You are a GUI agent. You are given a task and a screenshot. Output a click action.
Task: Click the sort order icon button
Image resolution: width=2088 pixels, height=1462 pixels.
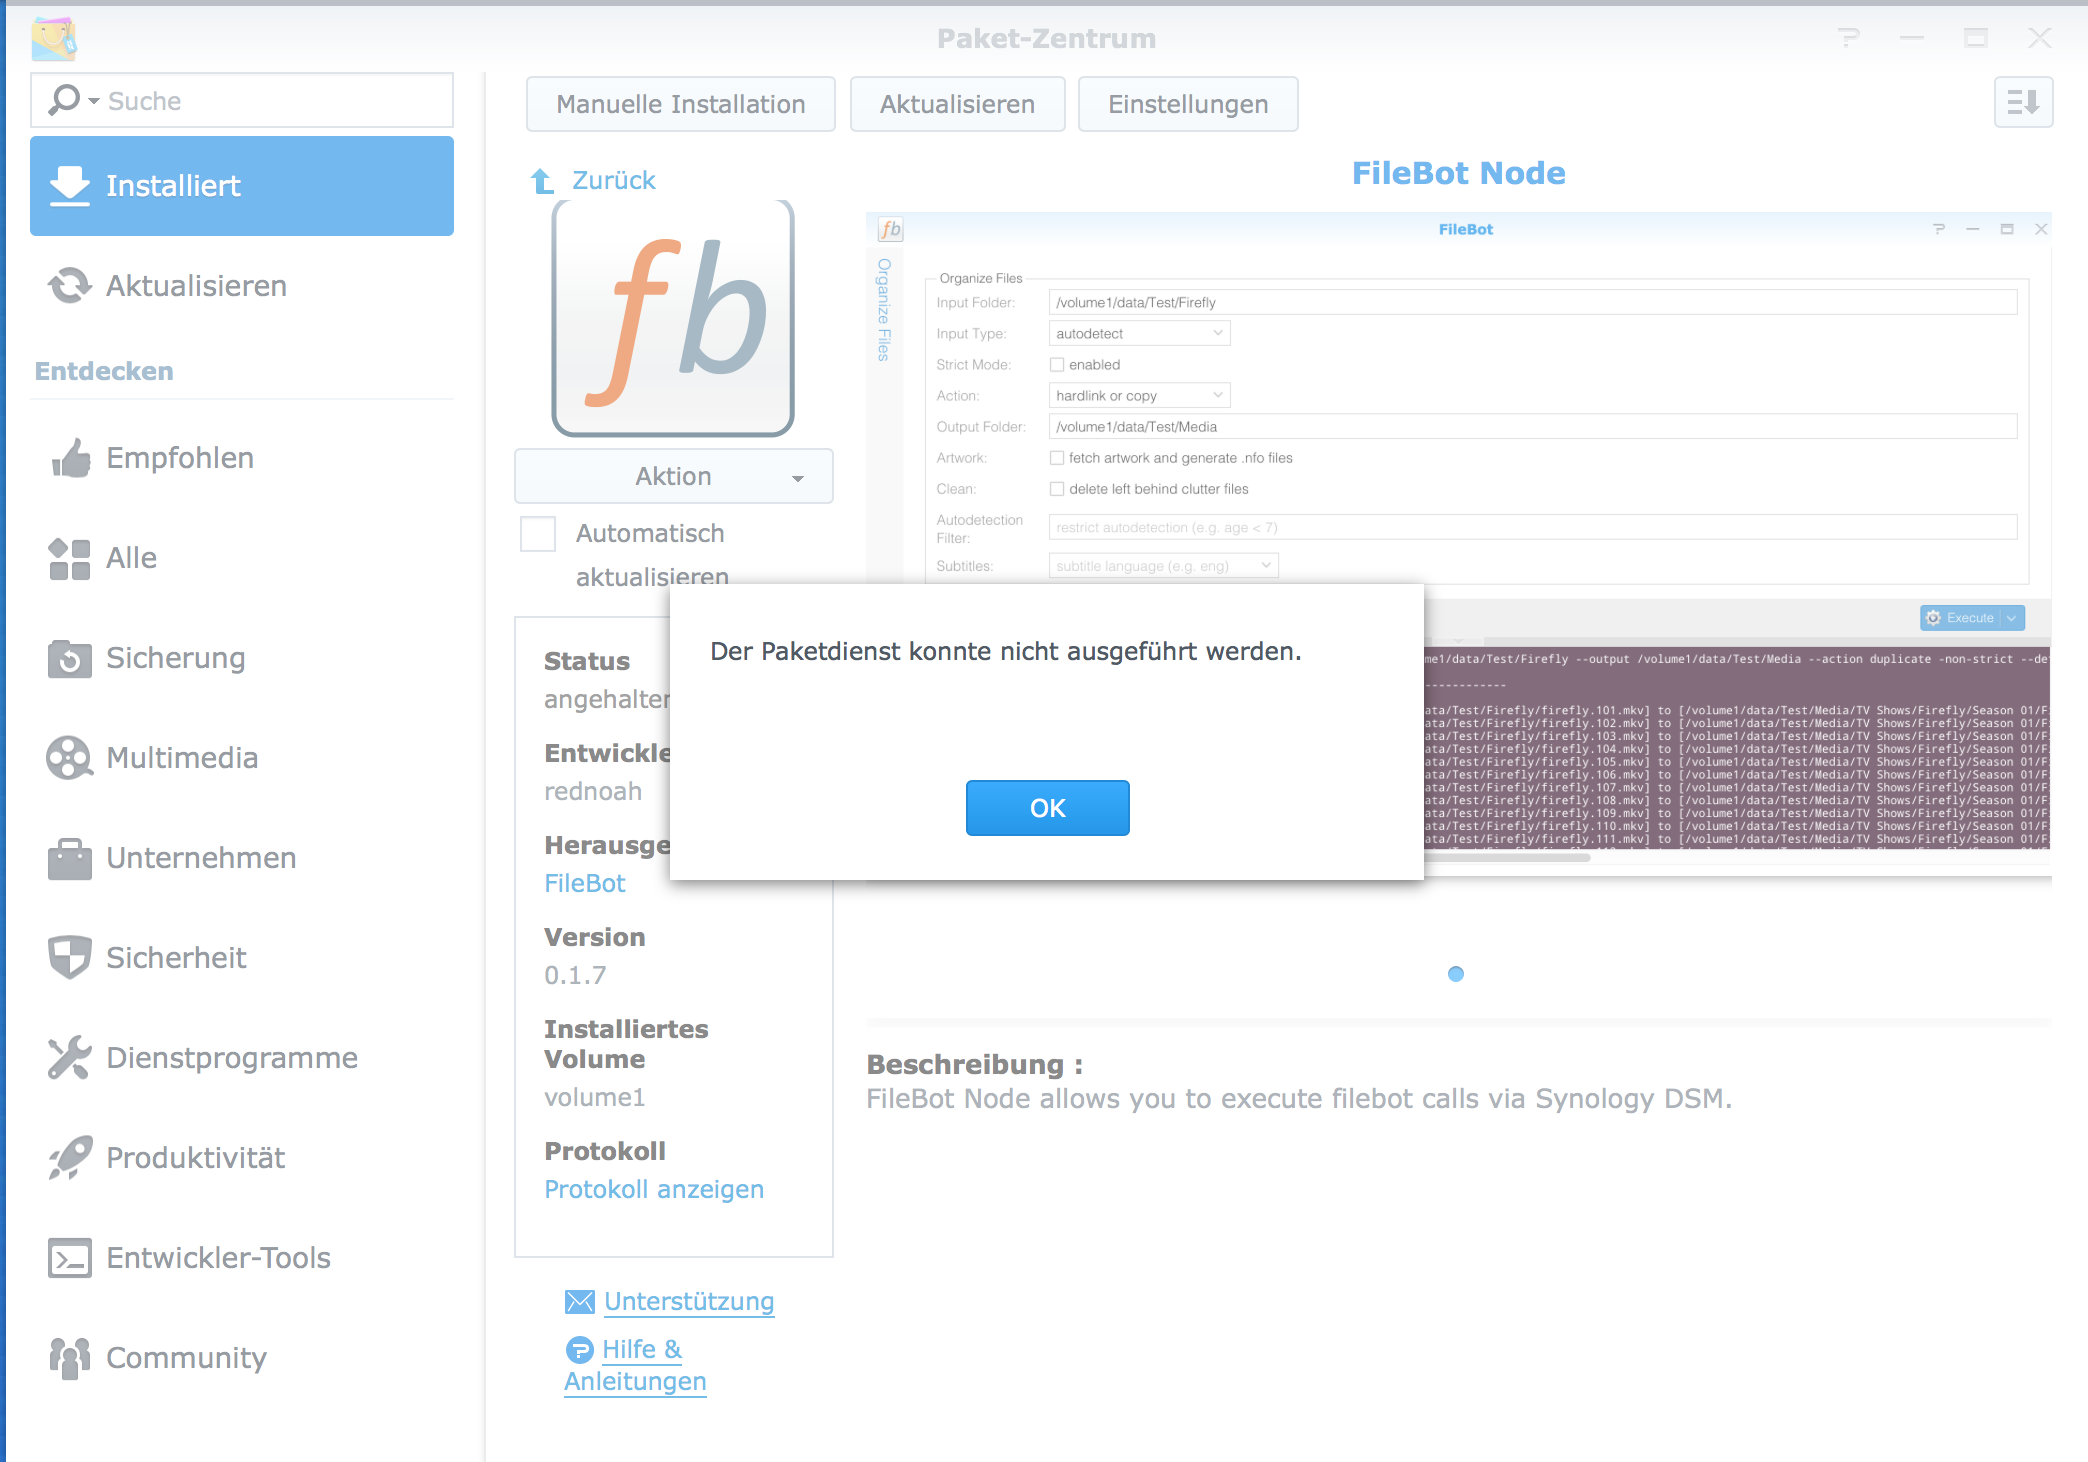[2023, 102]
